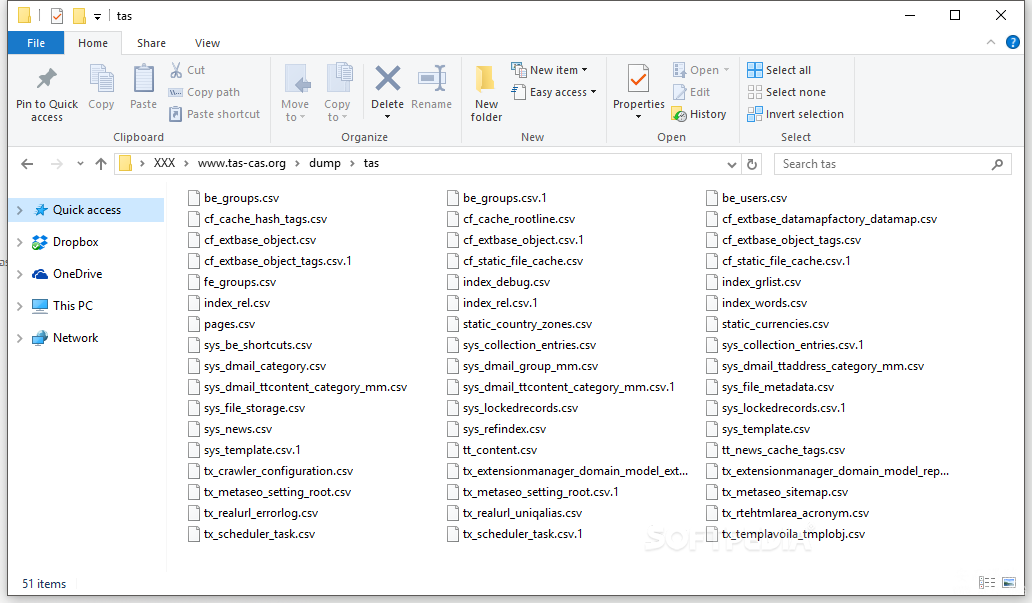Open the New item dropdown
Screen dimensions: 1032x603
coord(549,70)
